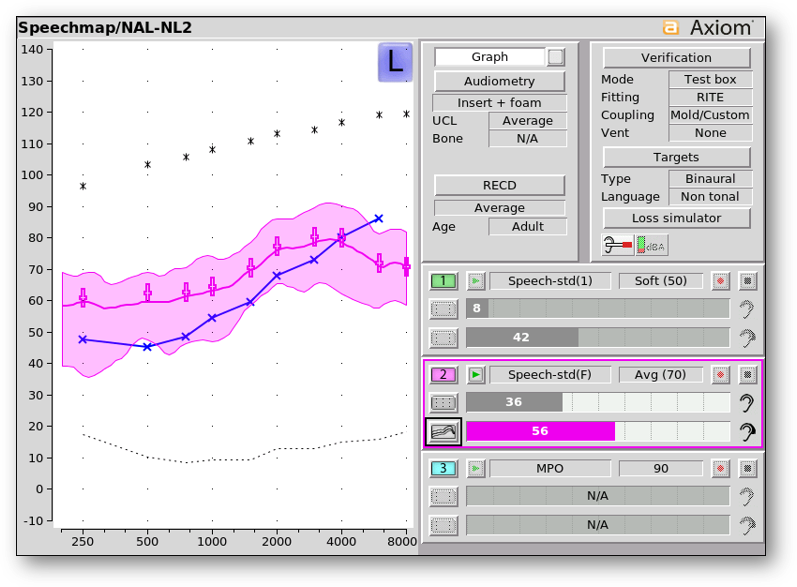Viewport: 797px width, 587px height.
Task: Click the Speechmap/NAL-NL2 title
Action: (x=105, y=27)
